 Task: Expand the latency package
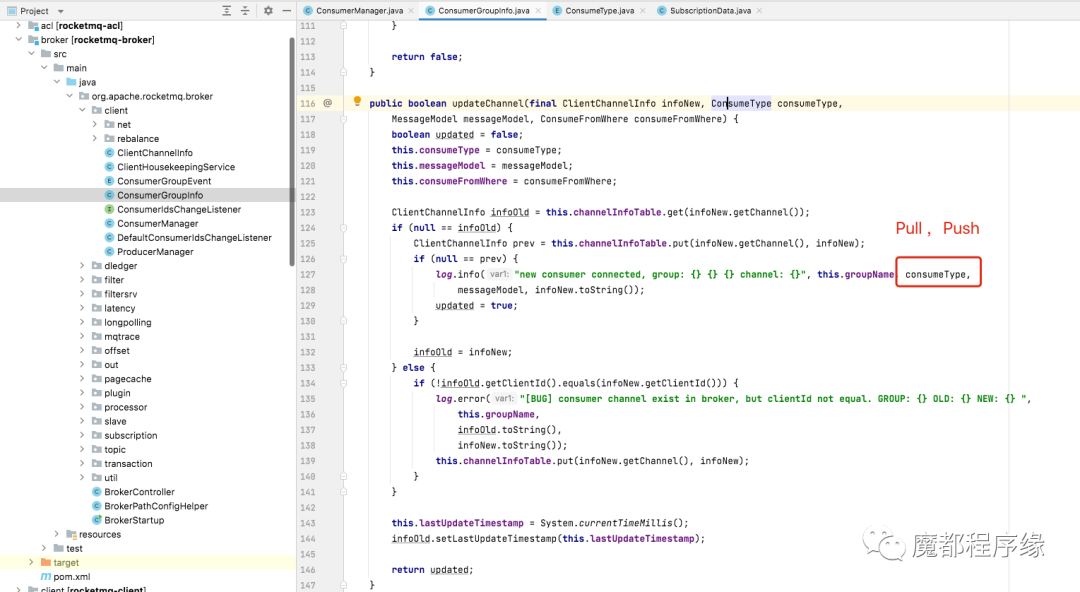tap(82, 308)
